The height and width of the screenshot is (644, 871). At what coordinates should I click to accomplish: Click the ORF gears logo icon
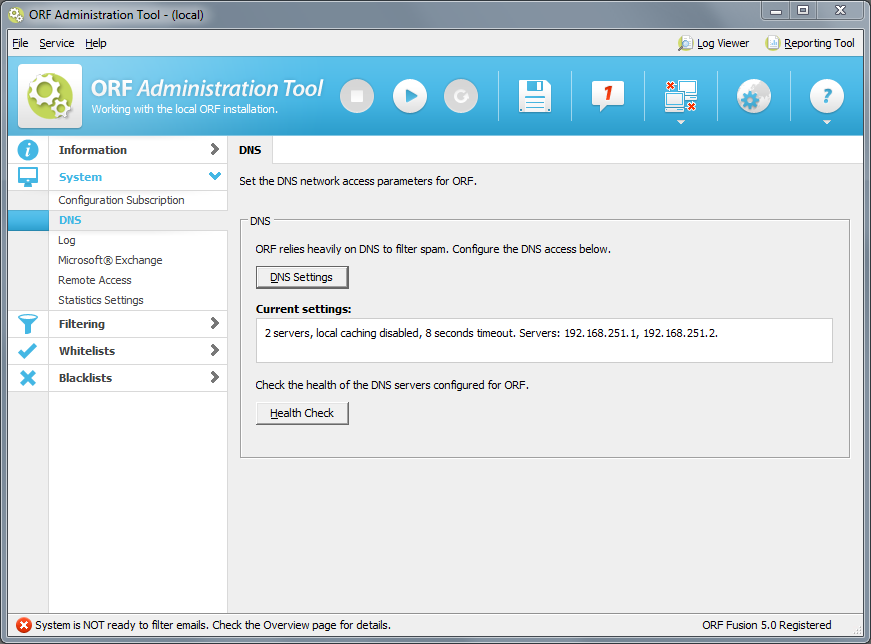50,96
